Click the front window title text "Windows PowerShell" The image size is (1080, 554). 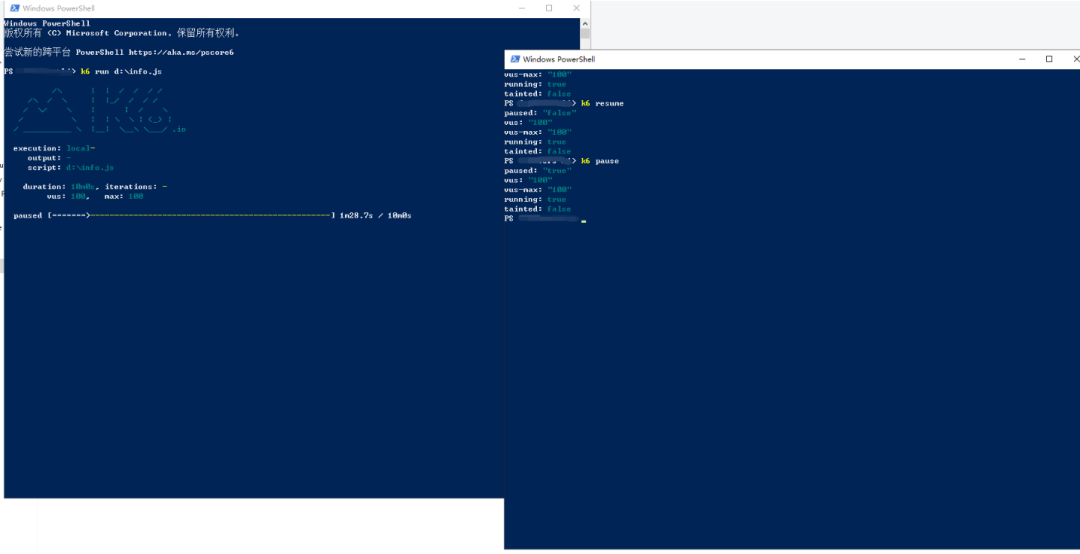point(559,59)
